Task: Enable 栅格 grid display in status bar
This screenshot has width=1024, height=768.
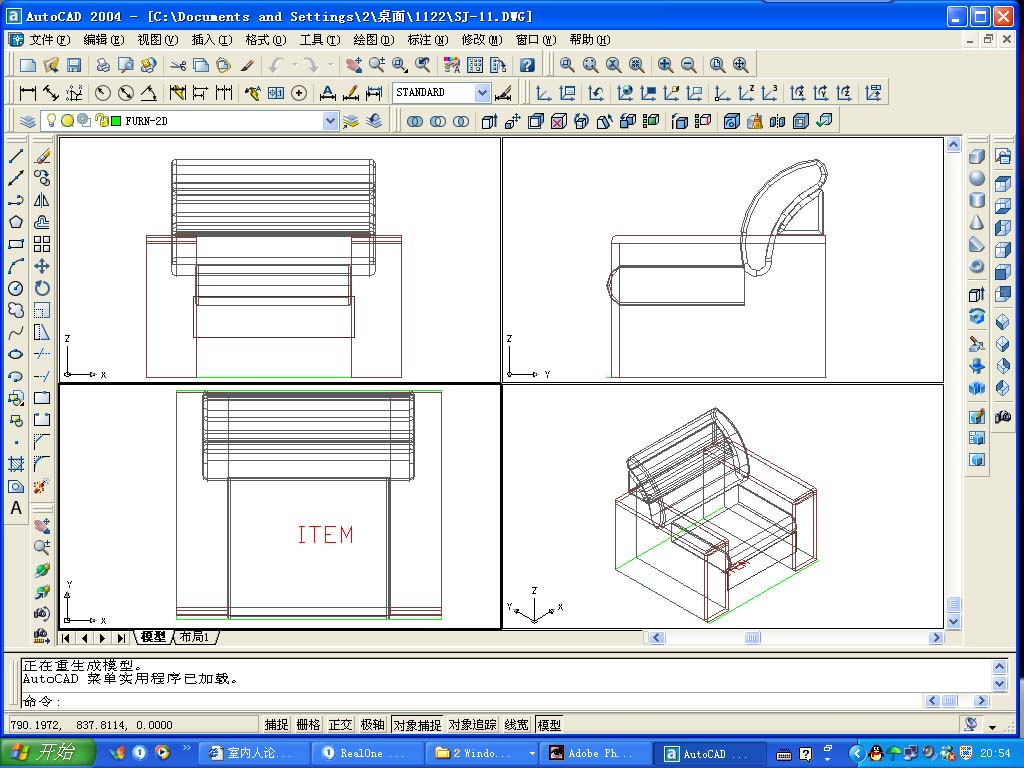Action: [x=308, y=725]
